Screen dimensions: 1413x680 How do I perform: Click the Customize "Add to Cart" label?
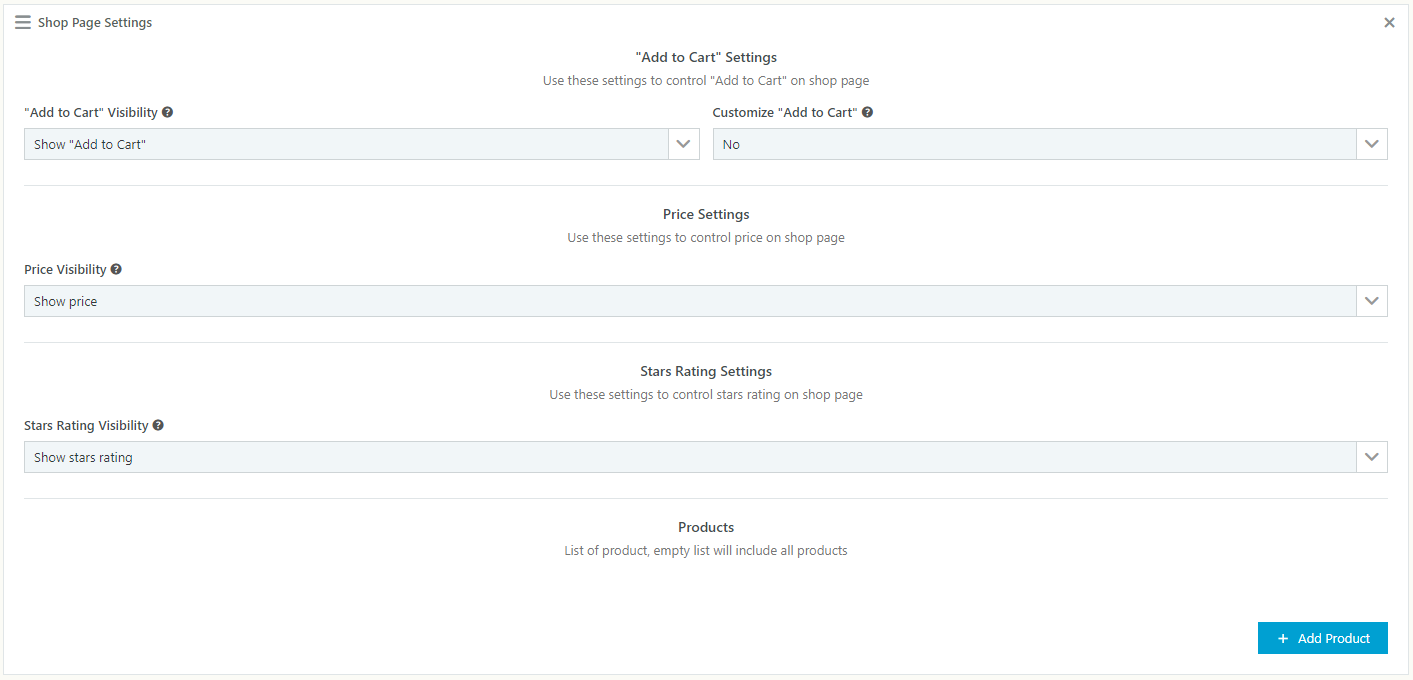coord(785,113)
